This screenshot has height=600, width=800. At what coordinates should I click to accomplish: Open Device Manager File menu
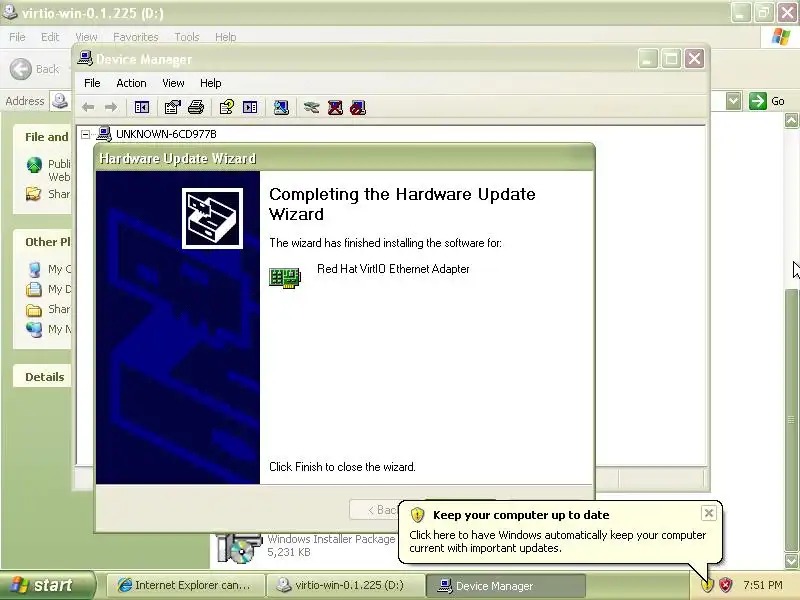coord(92,83)
